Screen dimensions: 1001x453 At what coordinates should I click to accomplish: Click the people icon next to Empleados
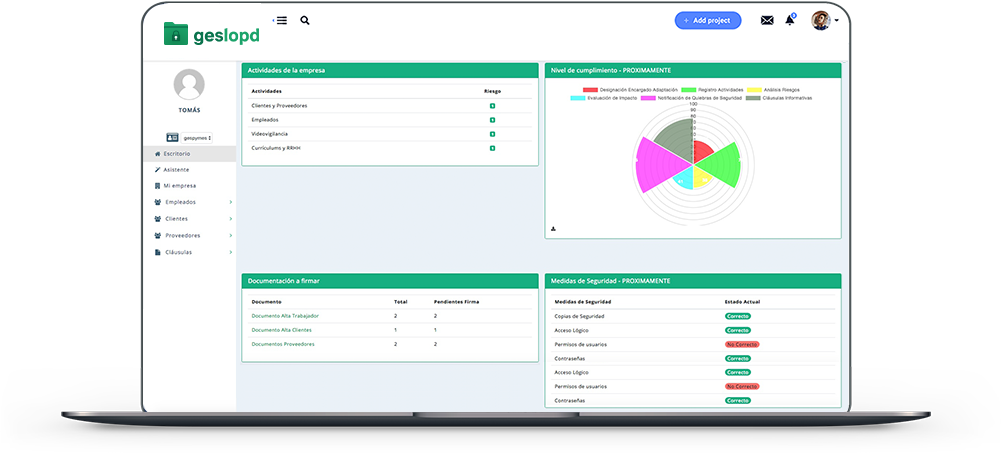point(158,202)
